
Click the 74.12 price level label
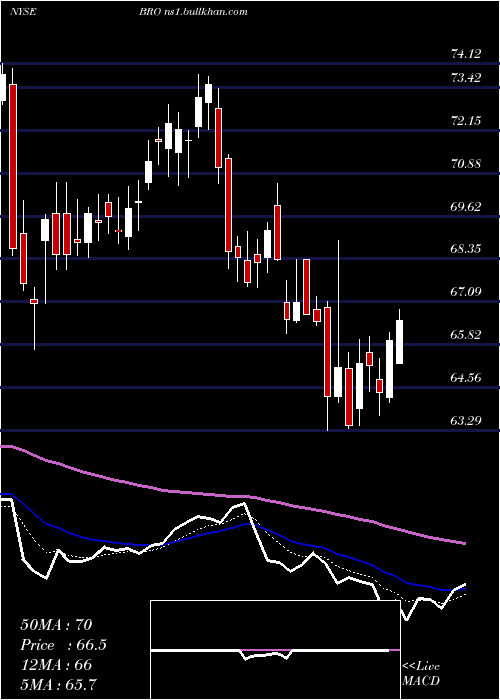pyautogui.click(x=466, y=54)
